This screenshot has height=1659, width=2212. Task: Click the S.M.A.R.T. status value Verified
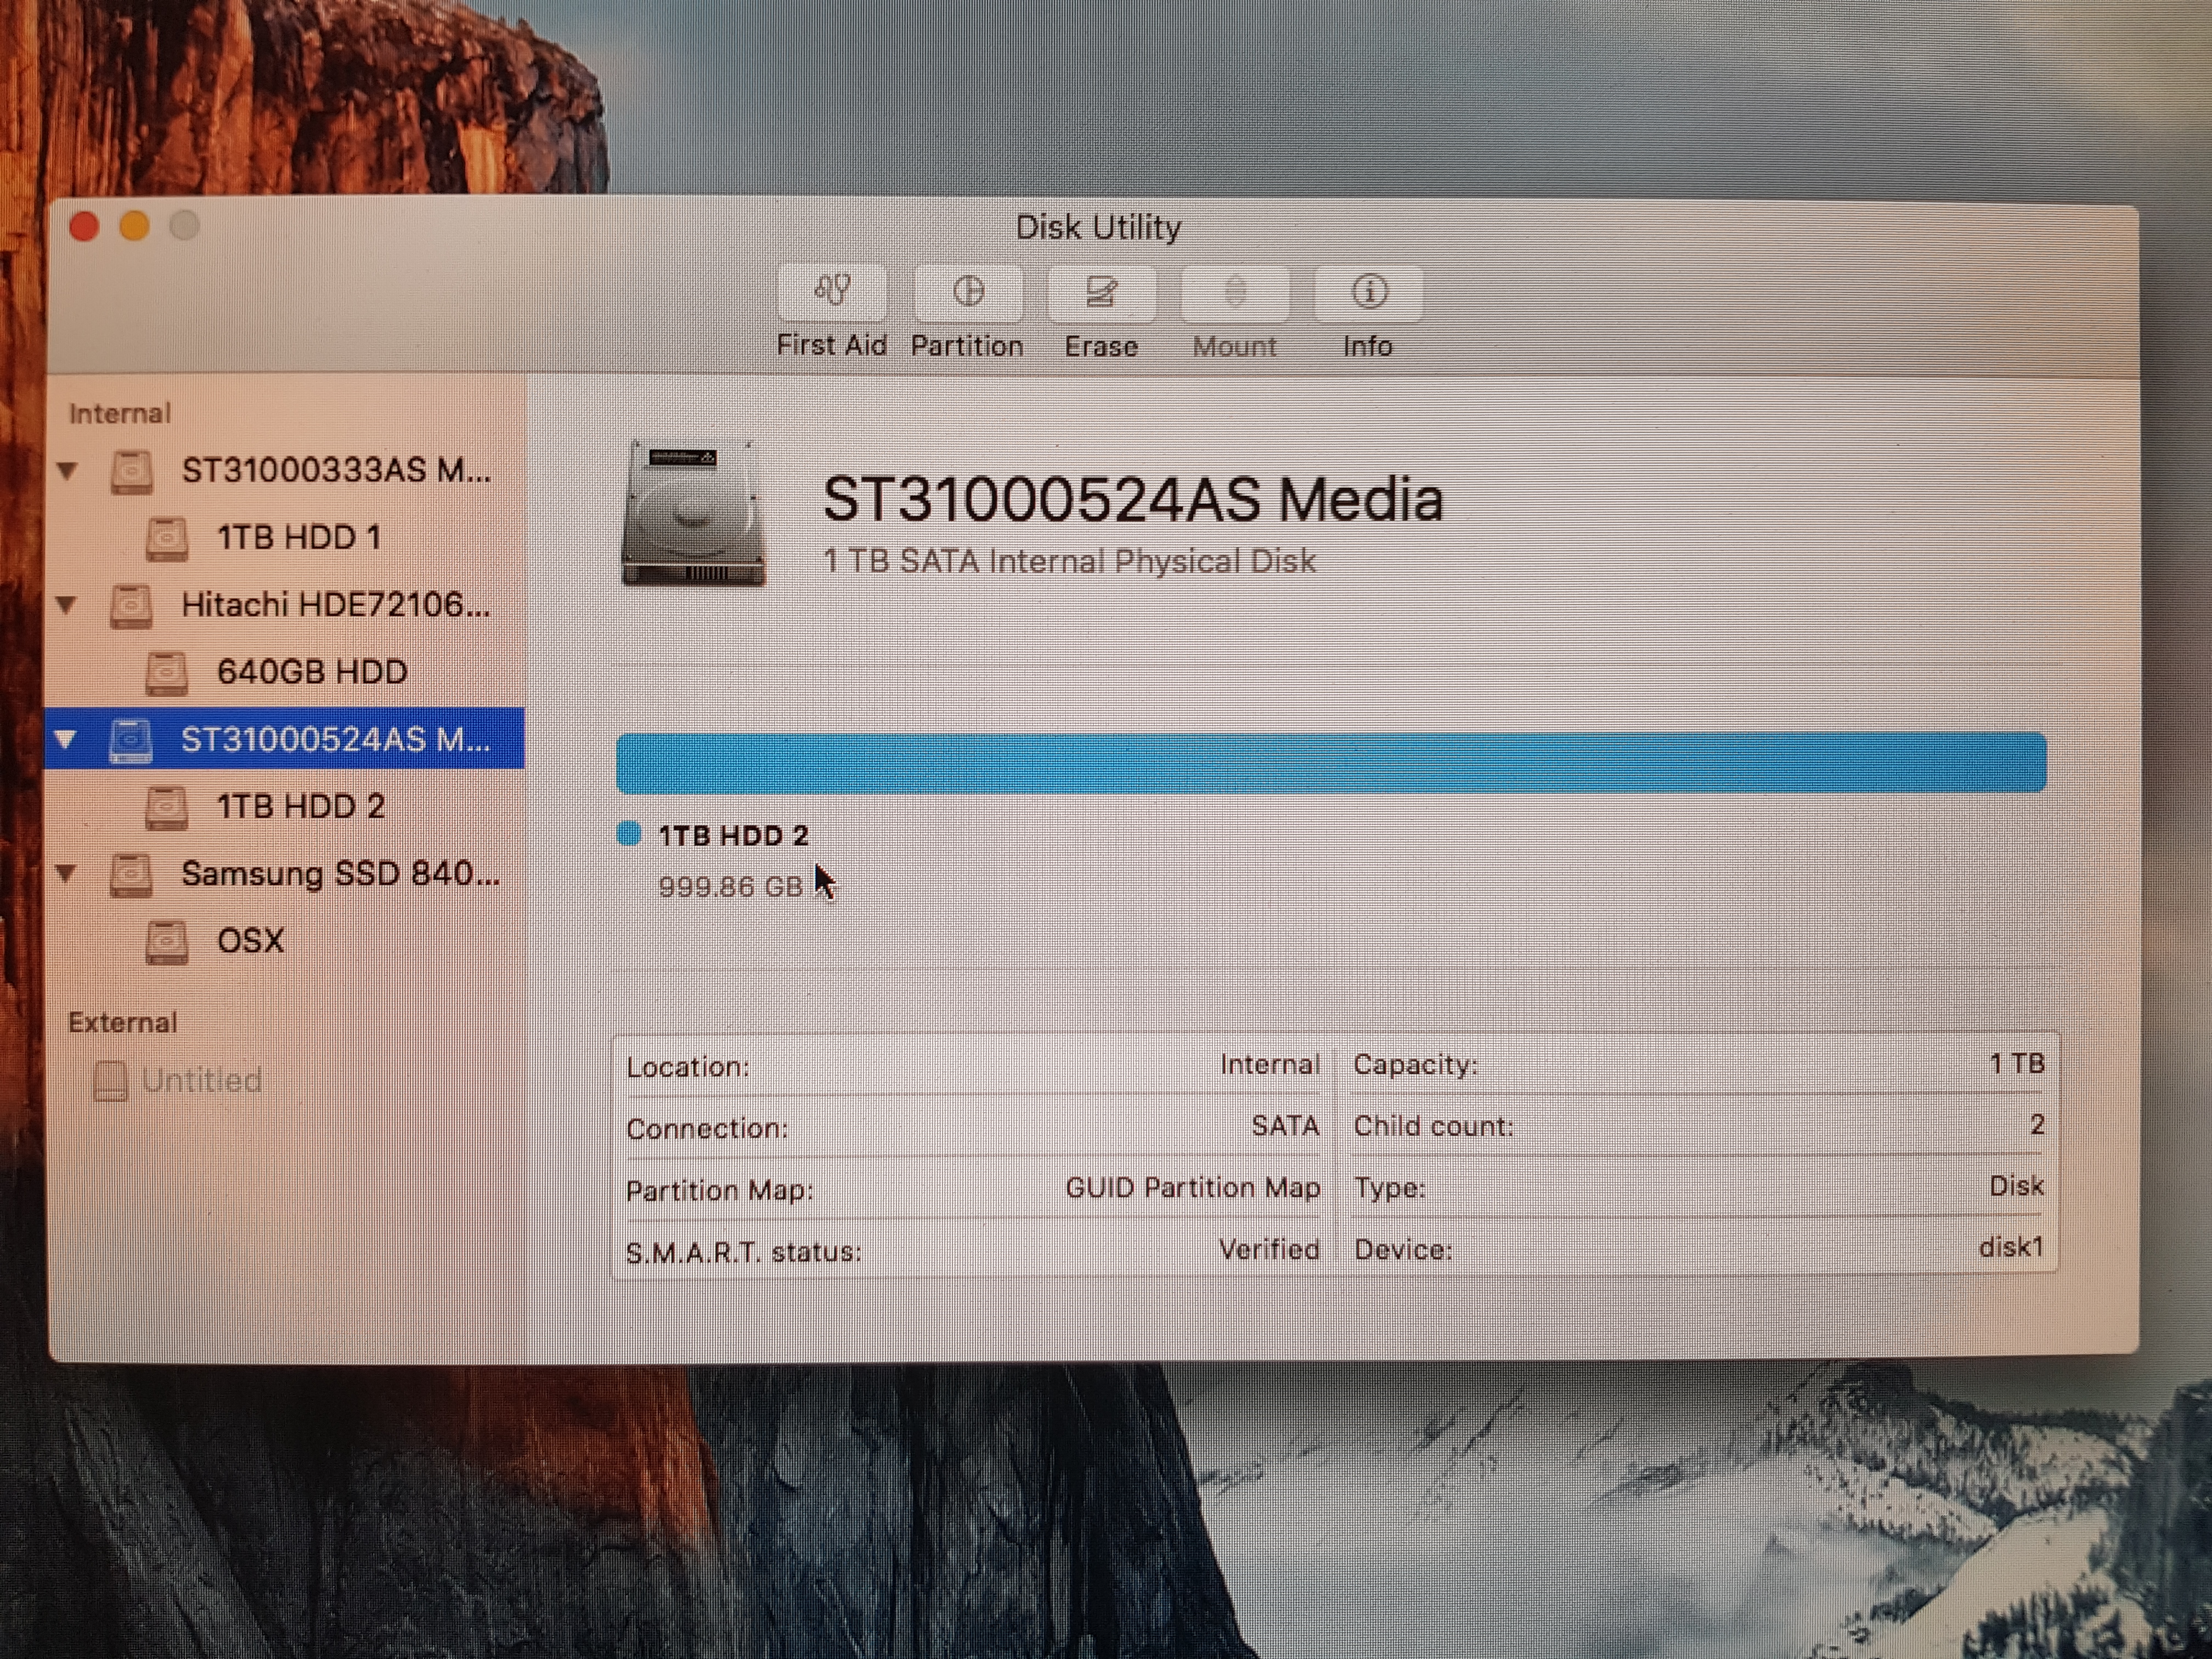(x=1270, y=1249)
